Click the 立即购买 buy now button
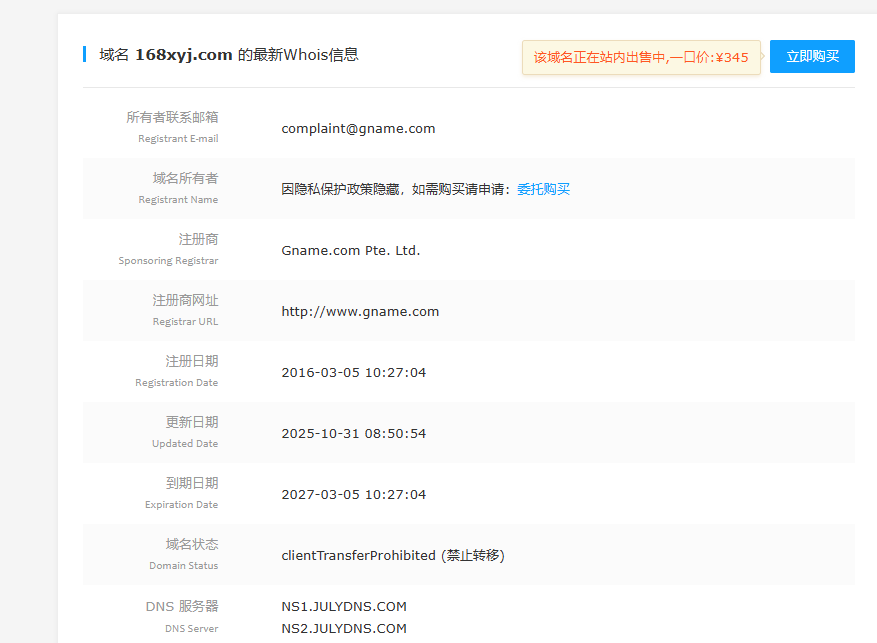877x643 pixels. point(812,57)
